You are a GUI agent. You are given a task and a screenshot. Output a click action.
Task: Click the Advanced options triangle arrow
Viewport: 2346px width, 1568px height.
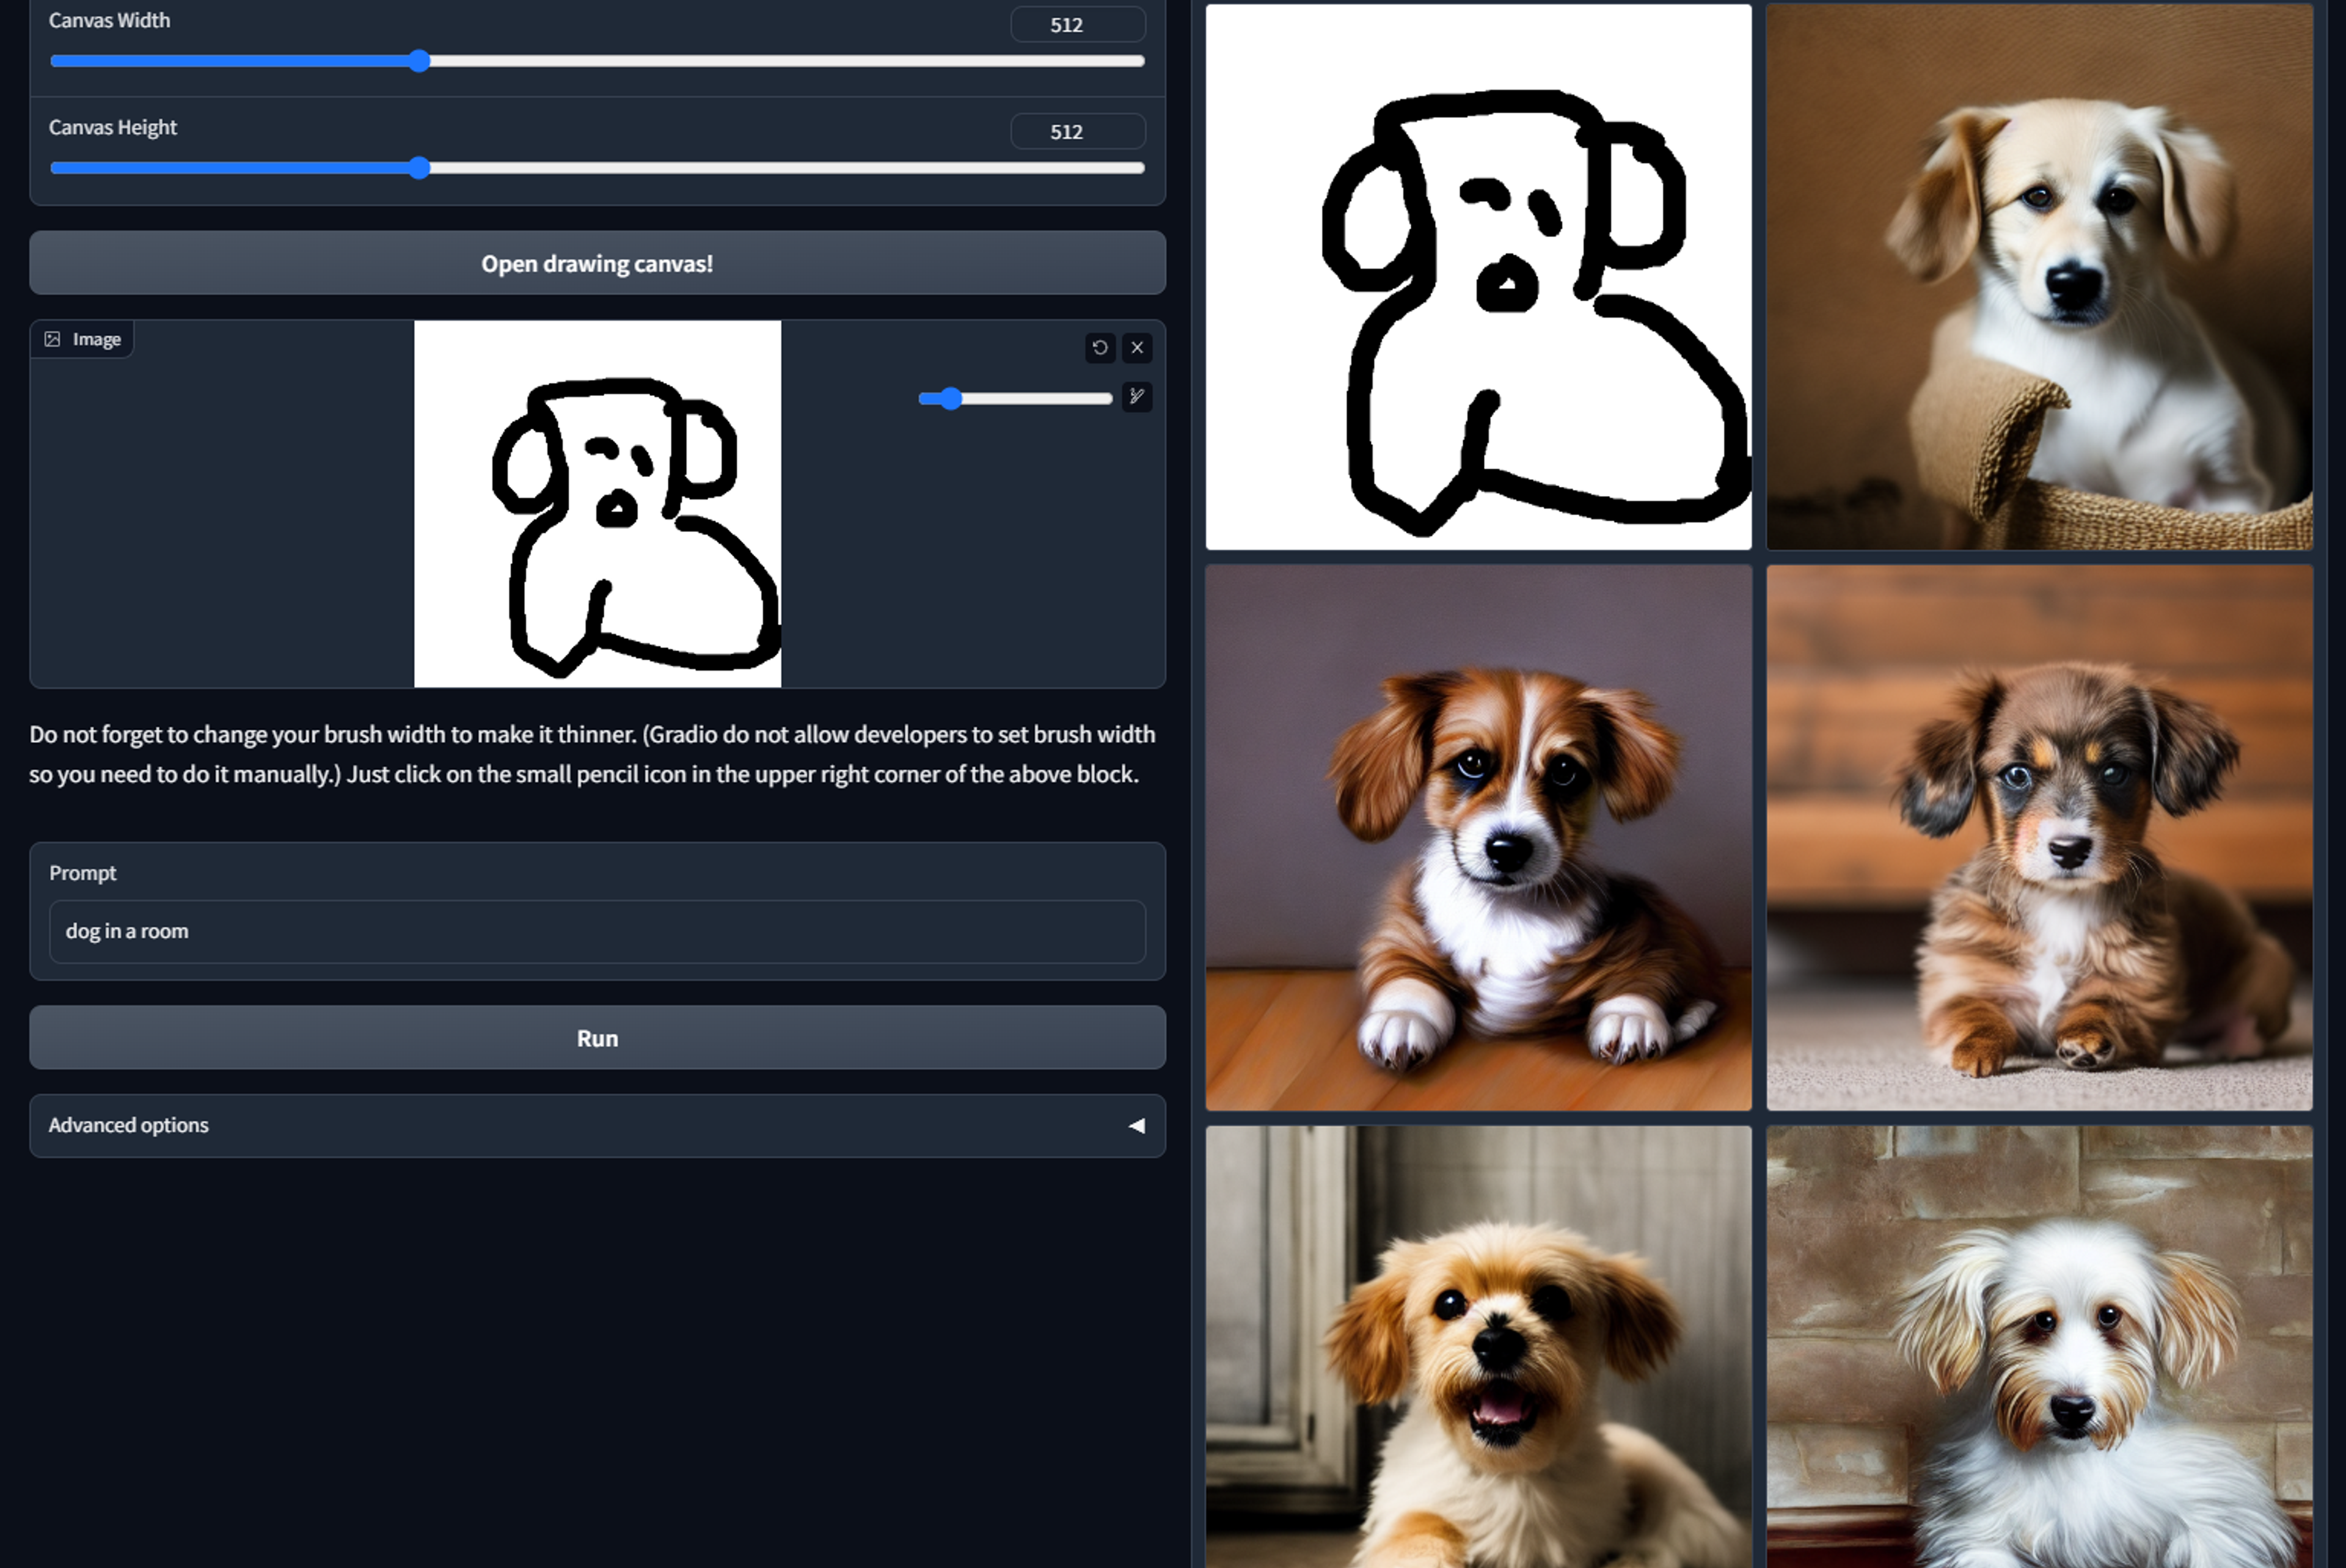(1136, 1125)
